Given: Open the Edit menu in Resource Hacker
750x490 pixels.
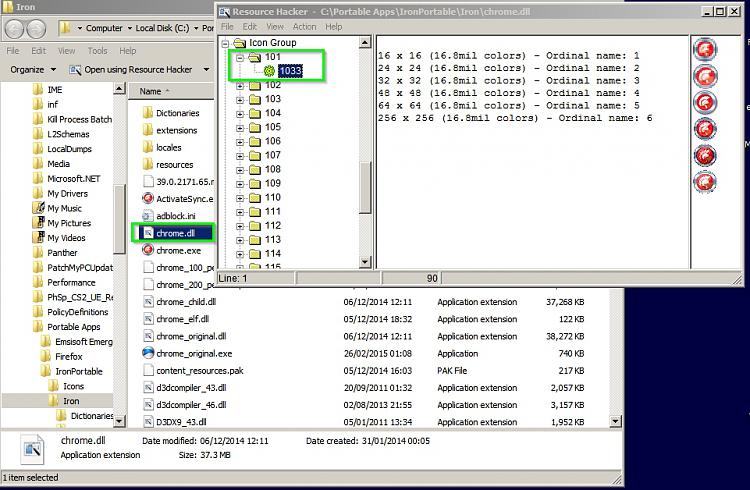Looking at the screenshot, I should [249, 27].
